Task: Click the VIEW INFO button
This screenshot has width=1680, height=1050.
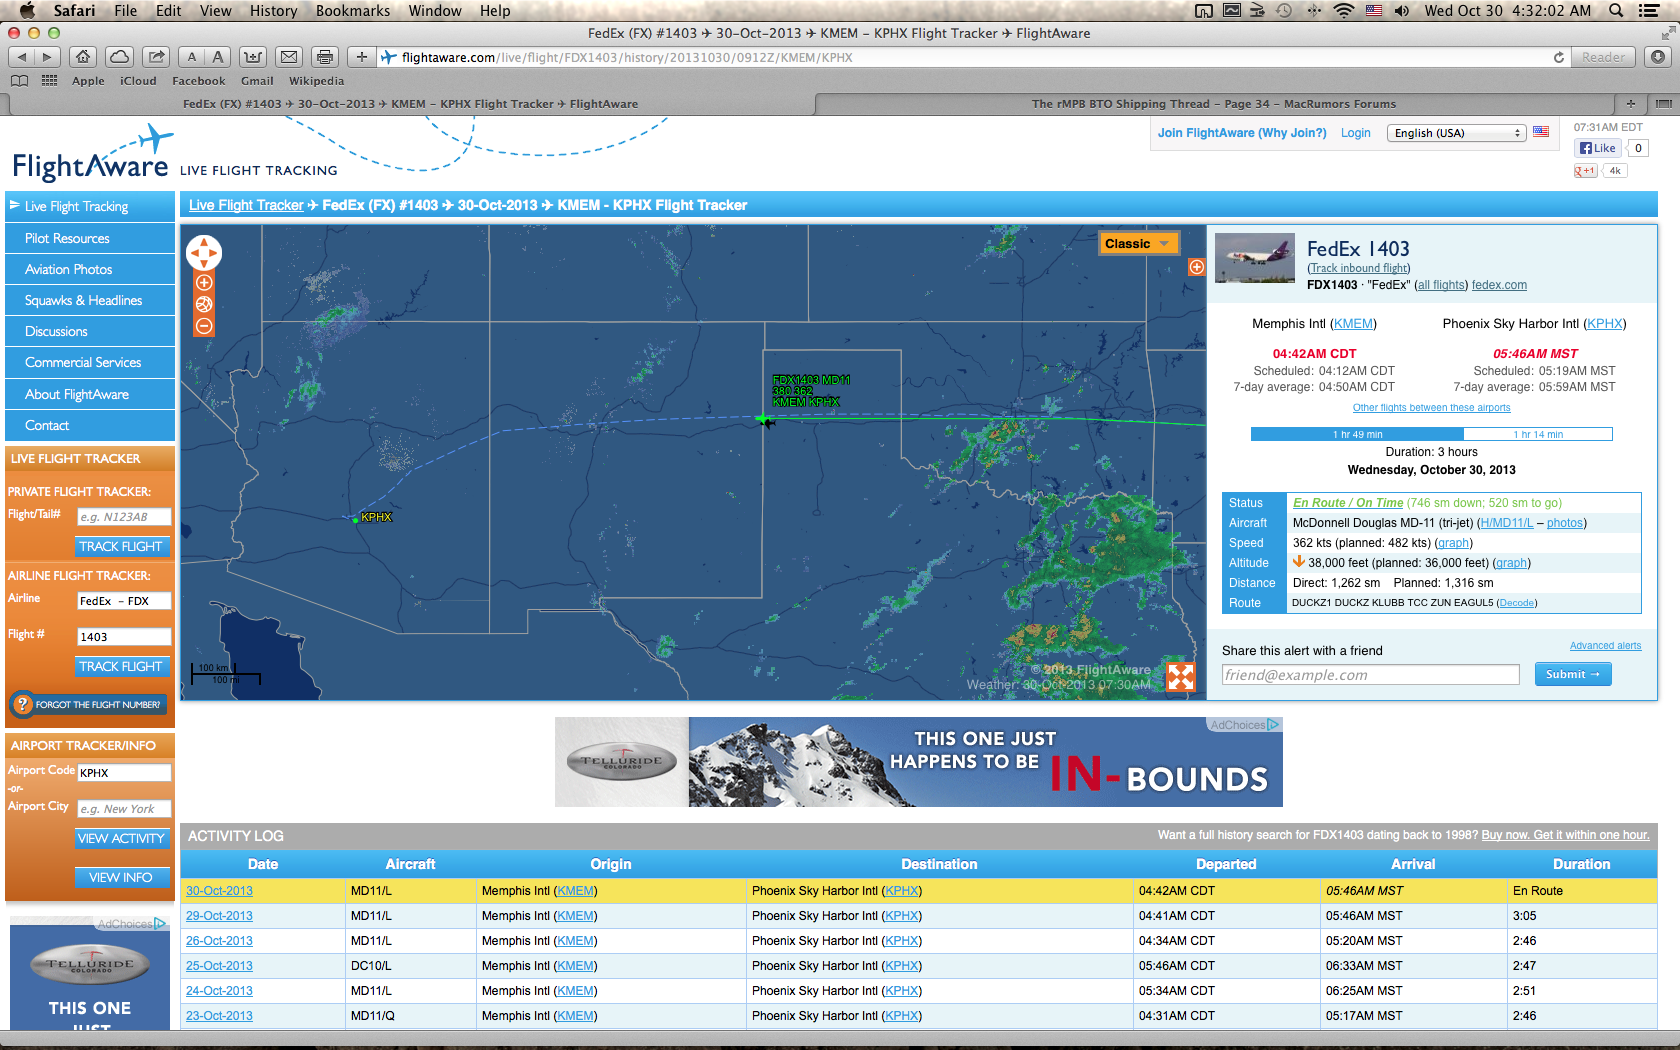Action: (x=121, y=877)
